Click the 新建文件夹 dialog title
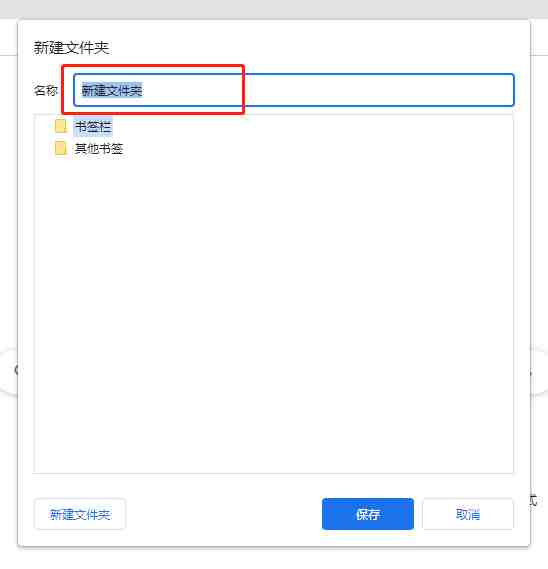The width and height of the screenshot is (548, 569). [71, 48]
